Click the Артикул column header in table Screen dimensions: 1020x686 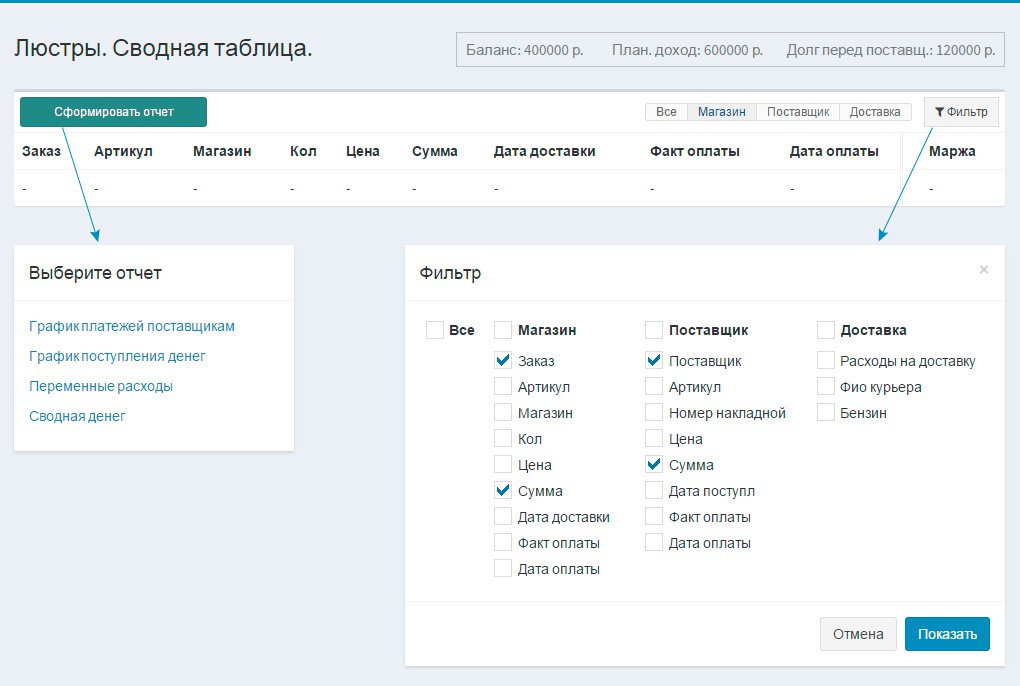tap(123, 152)
